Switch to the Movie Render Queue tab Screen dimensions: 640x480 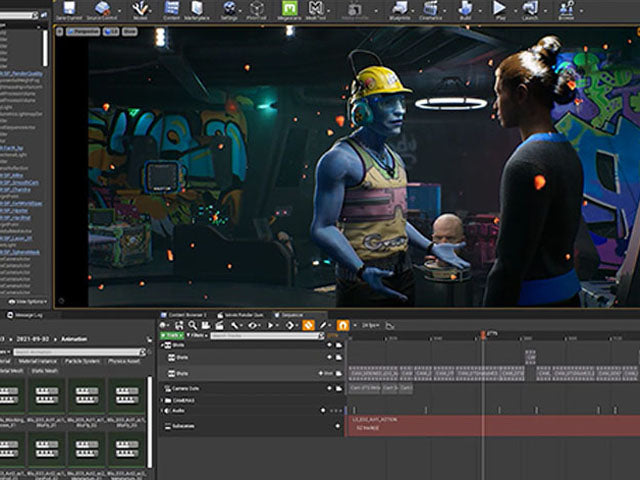(239, 314)
